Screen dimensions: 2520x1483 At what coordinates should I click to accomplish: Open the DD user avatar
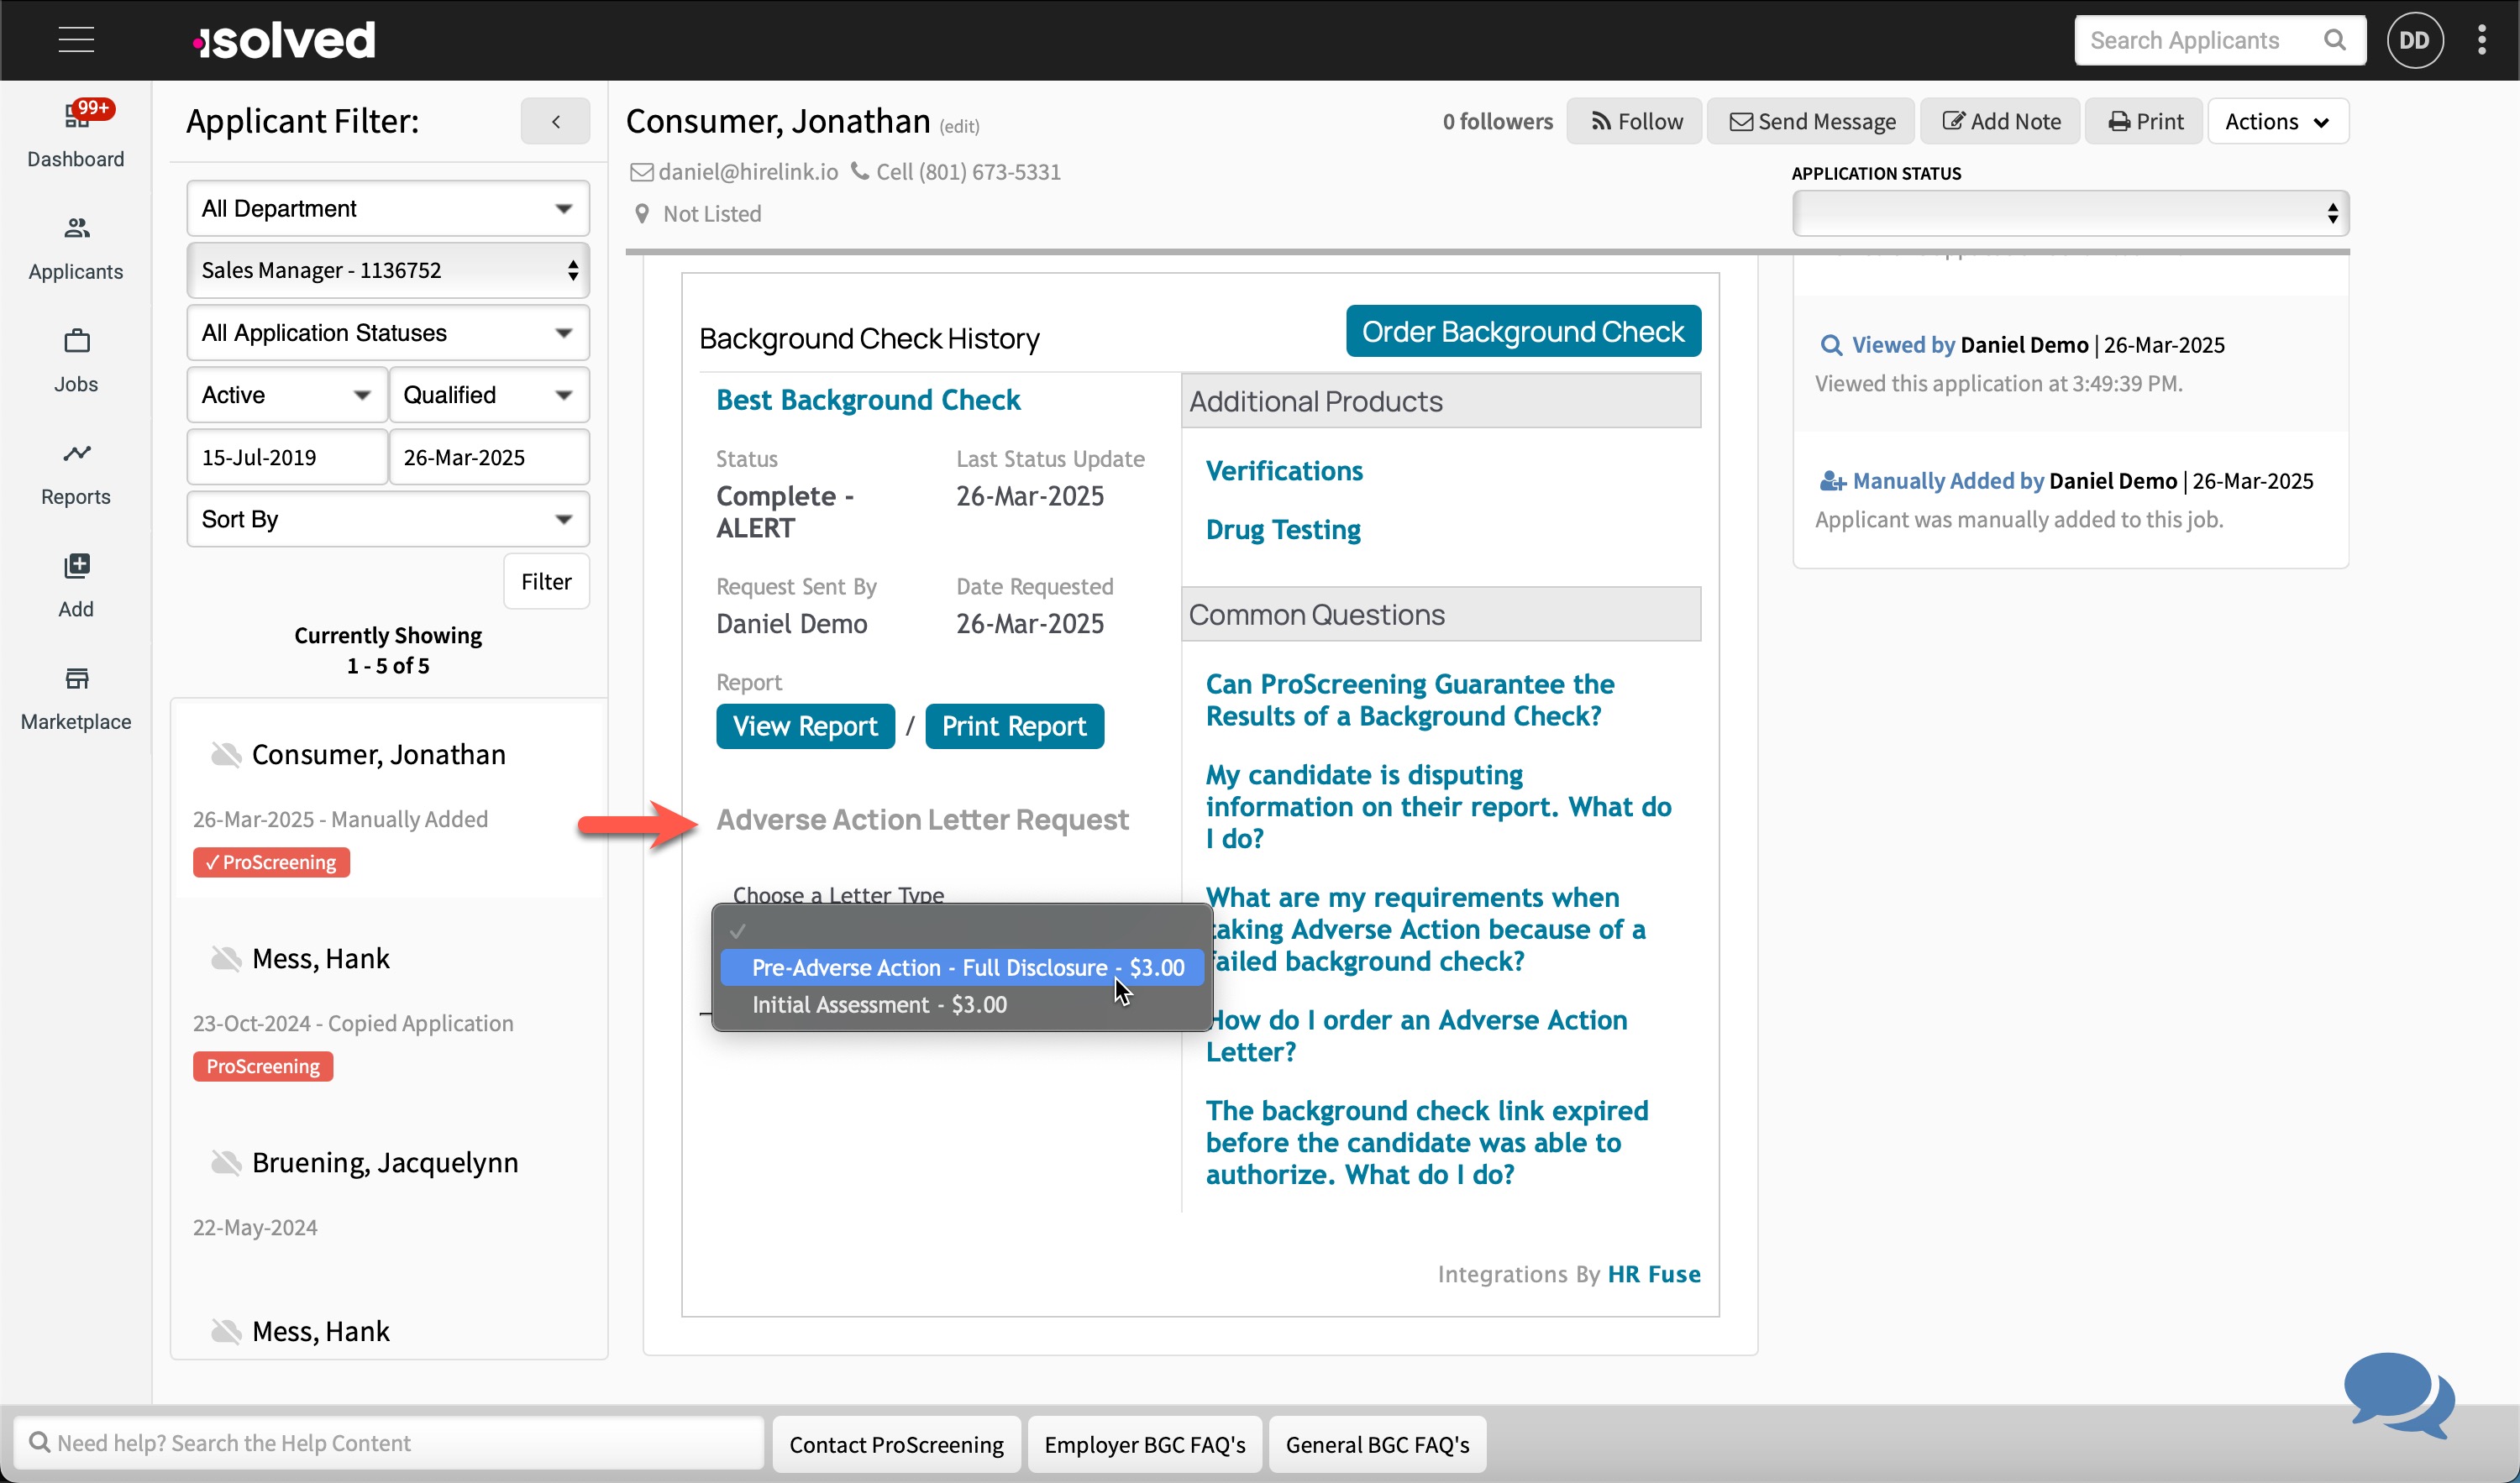click(2415, 40)
